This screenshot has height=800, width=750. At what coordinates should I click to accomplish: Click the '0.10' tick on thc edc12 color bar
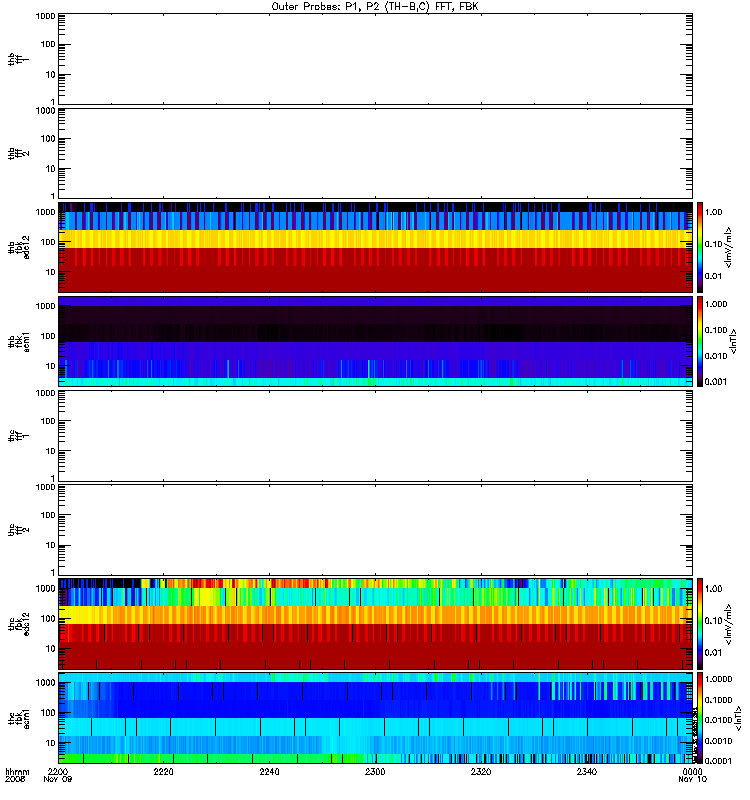(x=714, y=620)
